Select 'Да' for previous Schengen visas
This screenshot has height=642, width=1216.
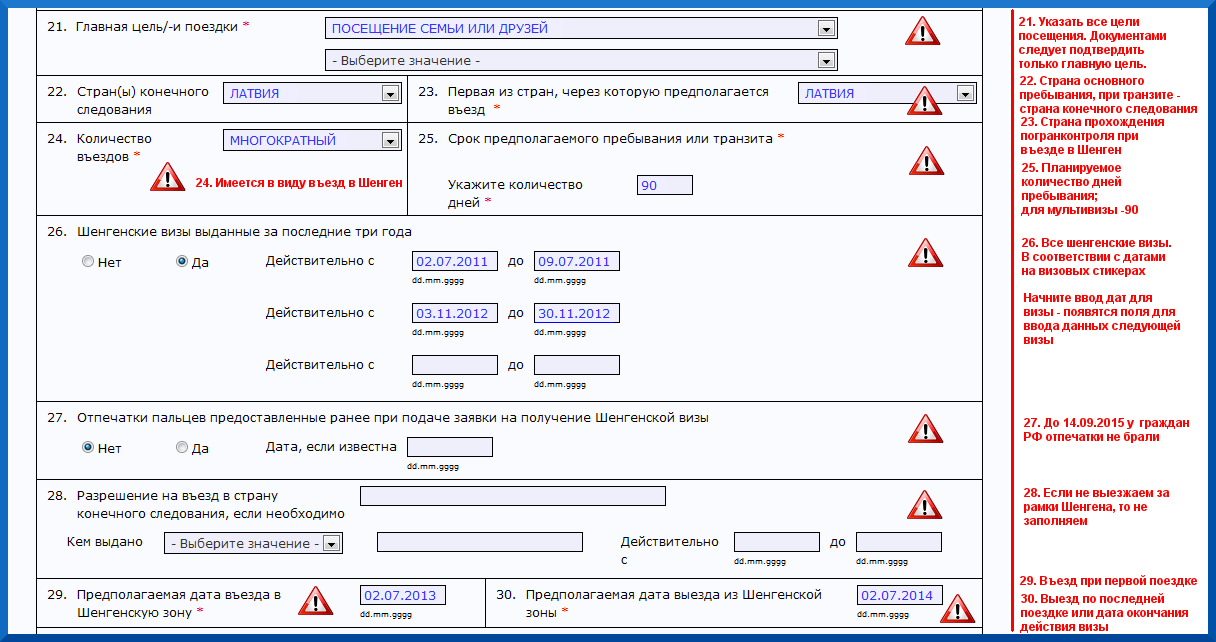[182, 262]
